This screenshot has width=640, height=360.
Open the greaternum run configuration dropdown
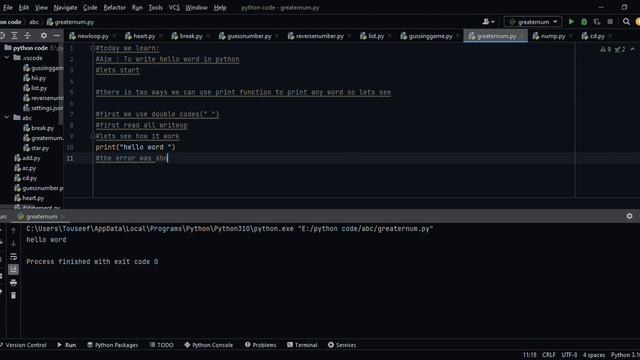coord(533,22)
